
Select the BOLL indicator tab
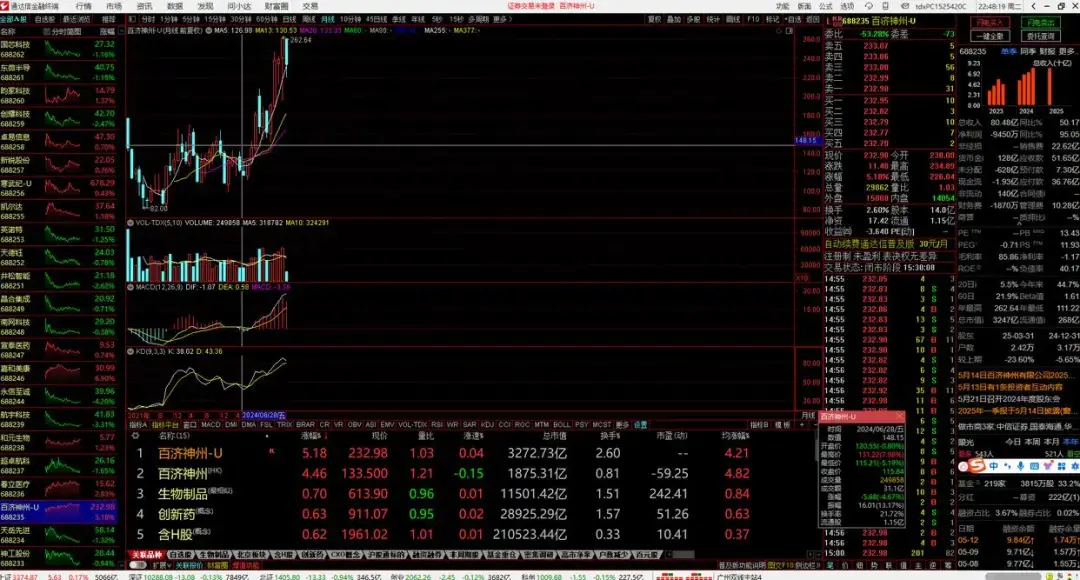(561, 424)
